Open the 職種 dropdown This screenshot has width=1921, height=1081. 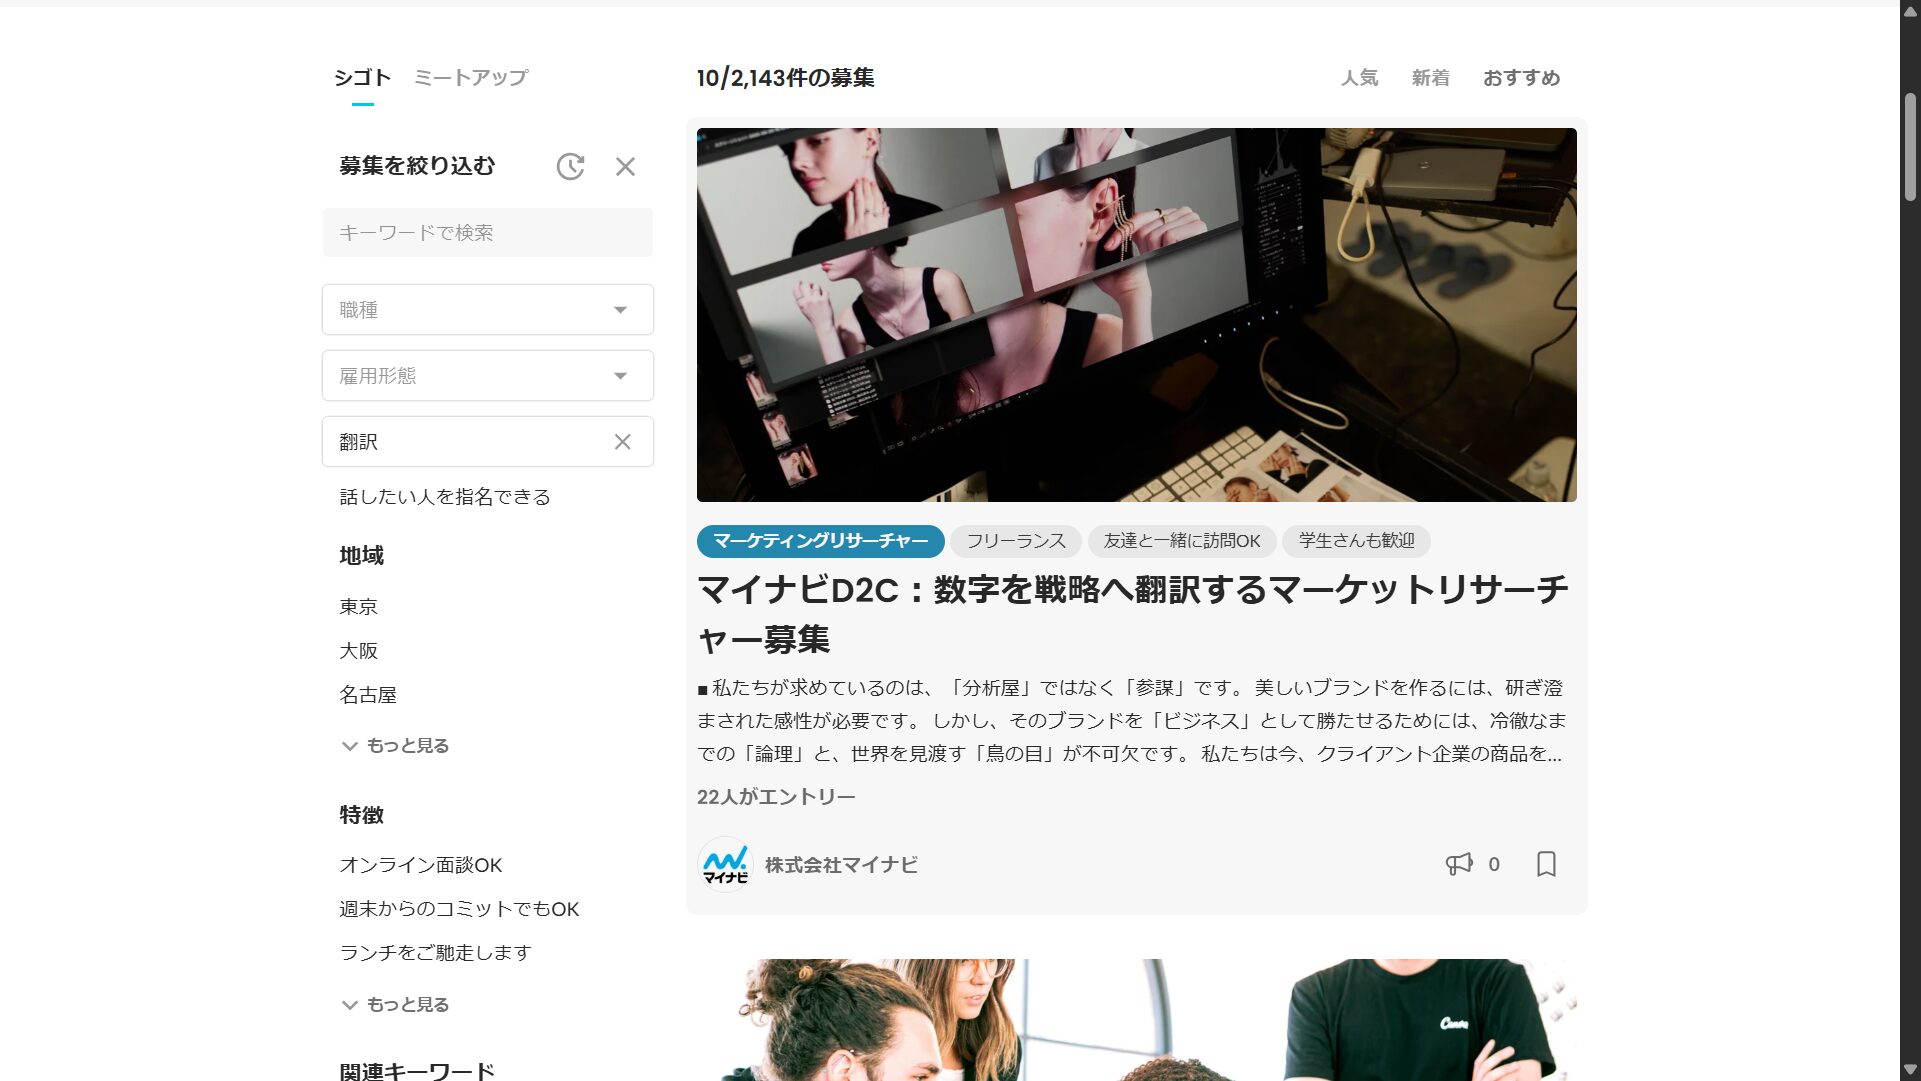487,309
